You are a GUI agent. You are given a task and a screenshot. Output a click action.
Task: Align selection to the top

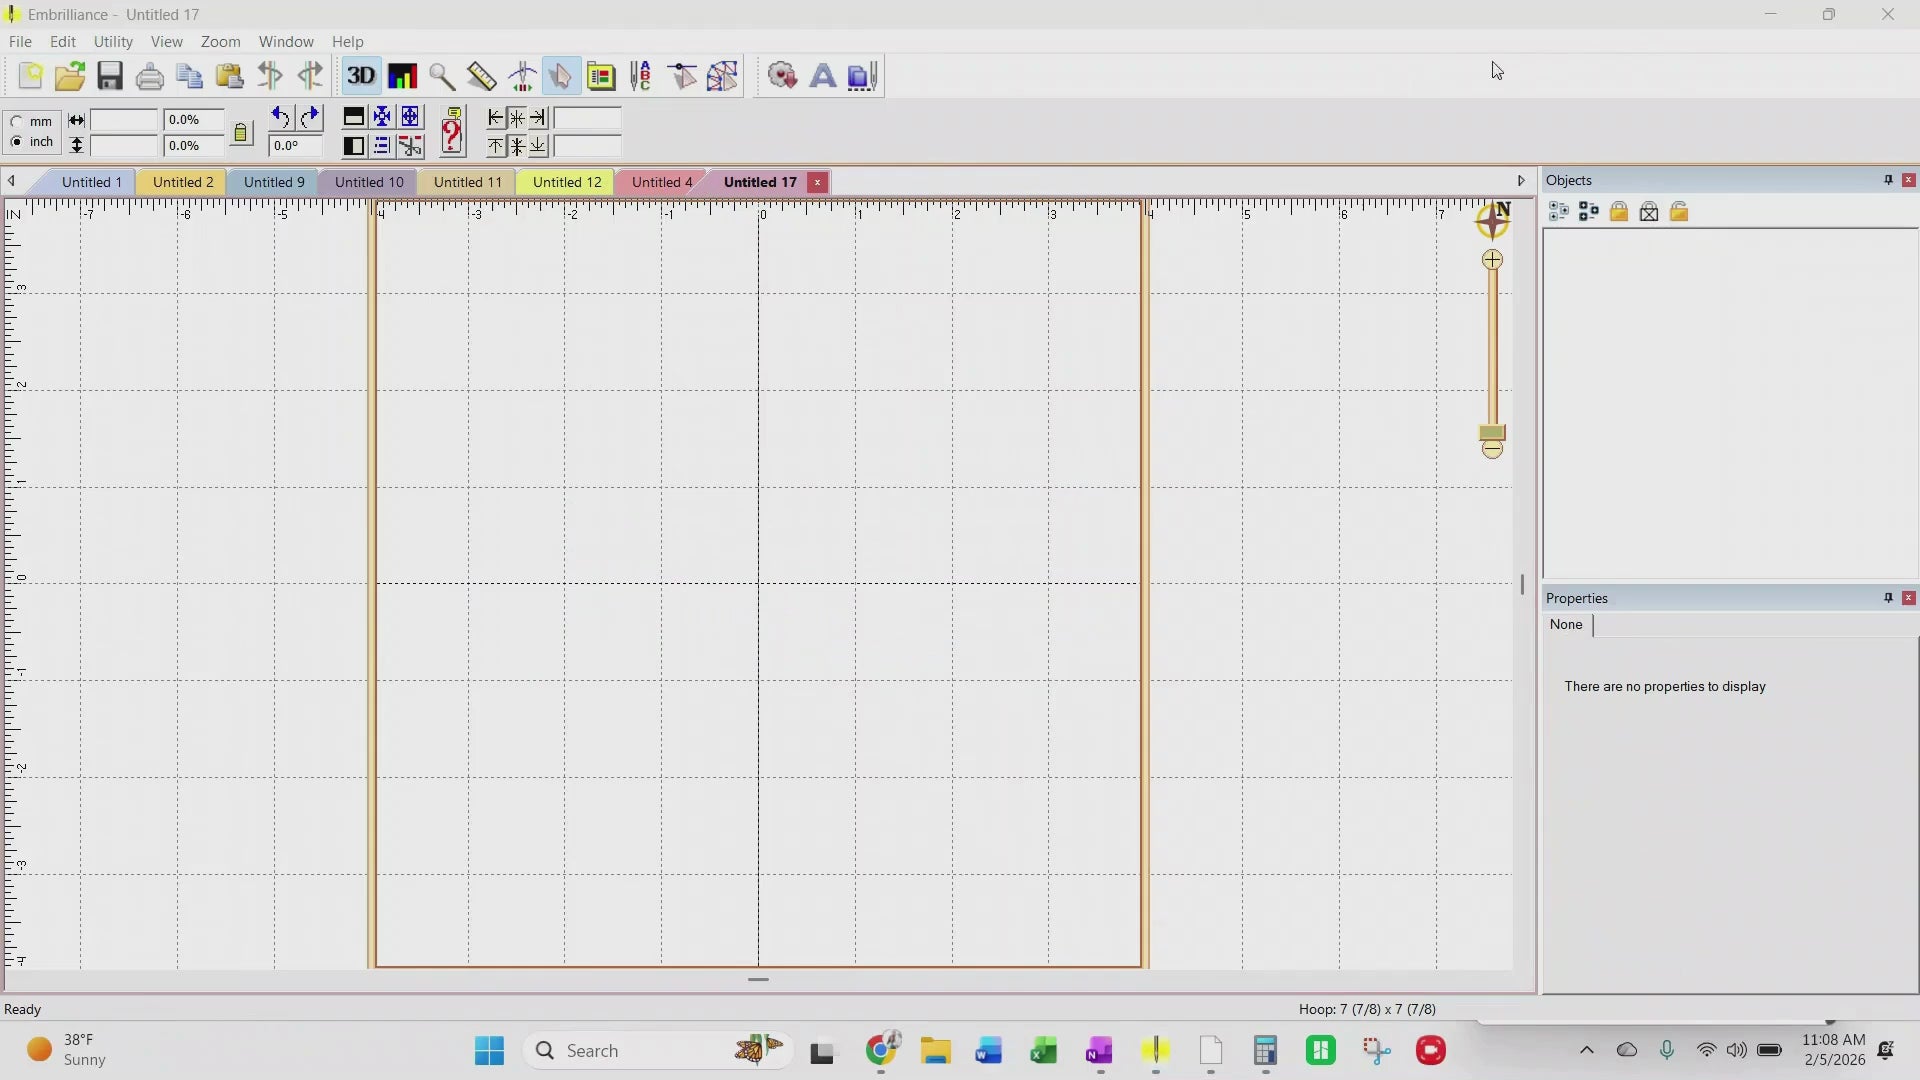[x=496, y=146]
